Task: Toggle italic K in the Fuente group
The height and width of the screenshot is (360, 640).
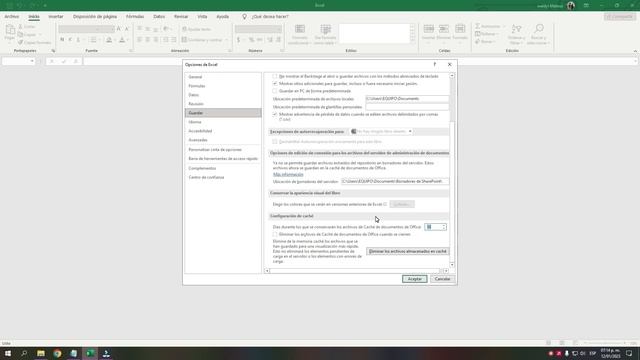Action: pos(70,40)
